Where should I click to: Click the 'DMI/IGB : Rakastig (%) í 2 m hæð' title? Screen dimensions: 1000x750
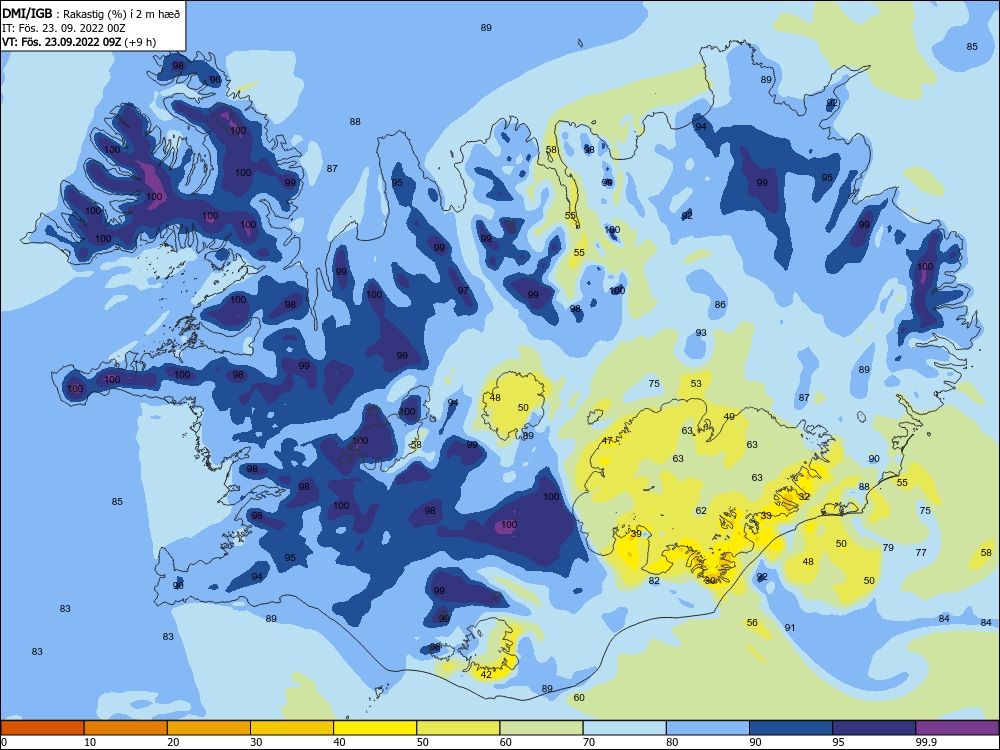[x=91, y=13]
